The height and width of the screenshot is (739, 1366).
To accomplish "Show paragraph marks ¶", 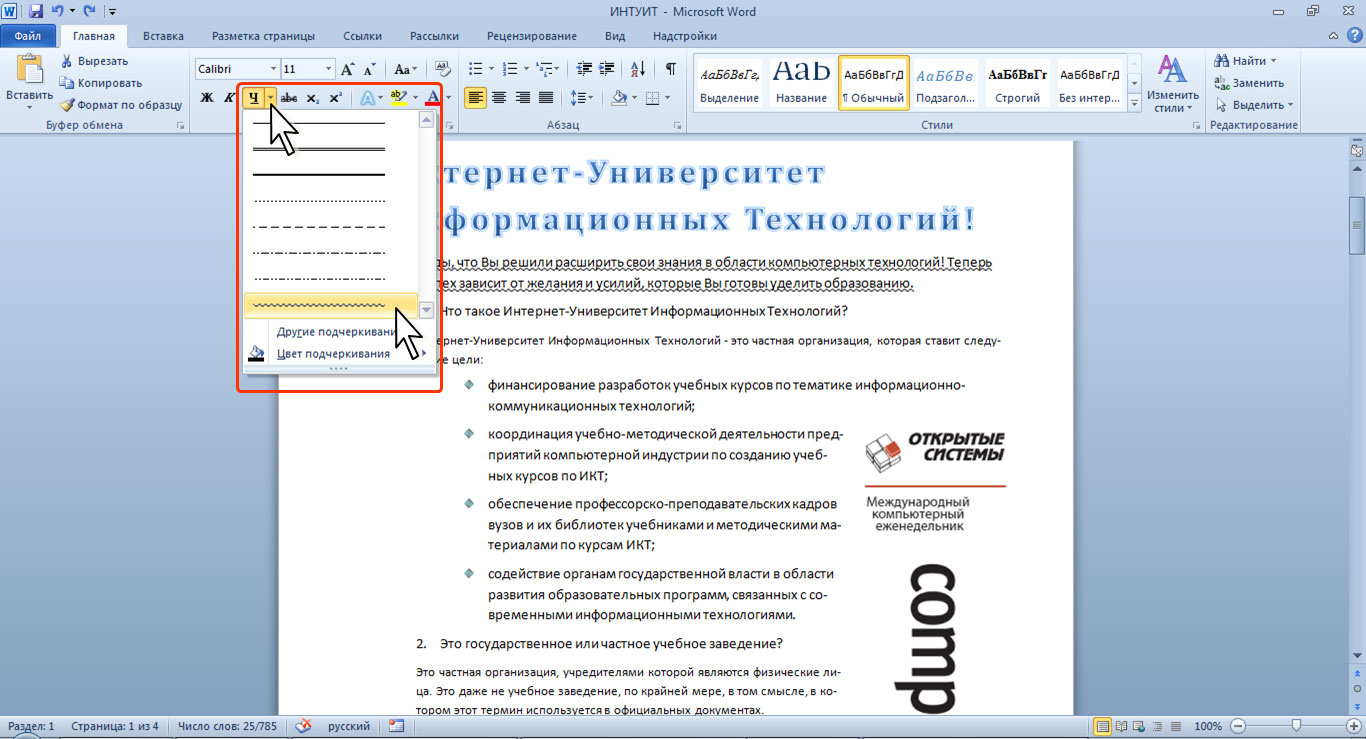I will tap(670, 69).
